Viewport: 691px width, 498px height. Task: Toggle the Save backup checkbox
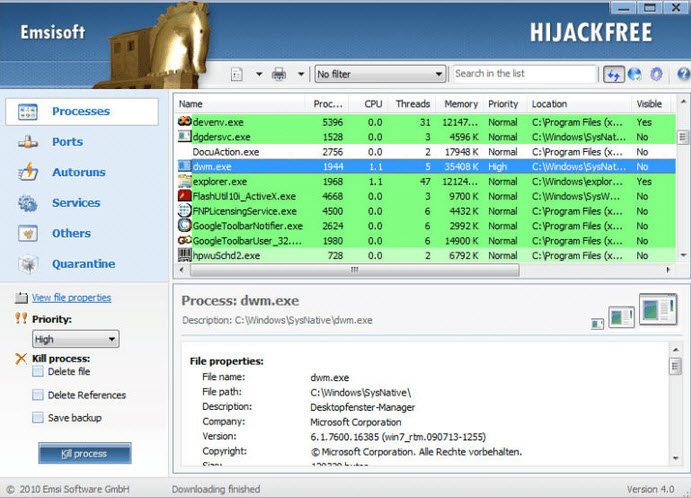pyautogui.click(x=38, y=418)
